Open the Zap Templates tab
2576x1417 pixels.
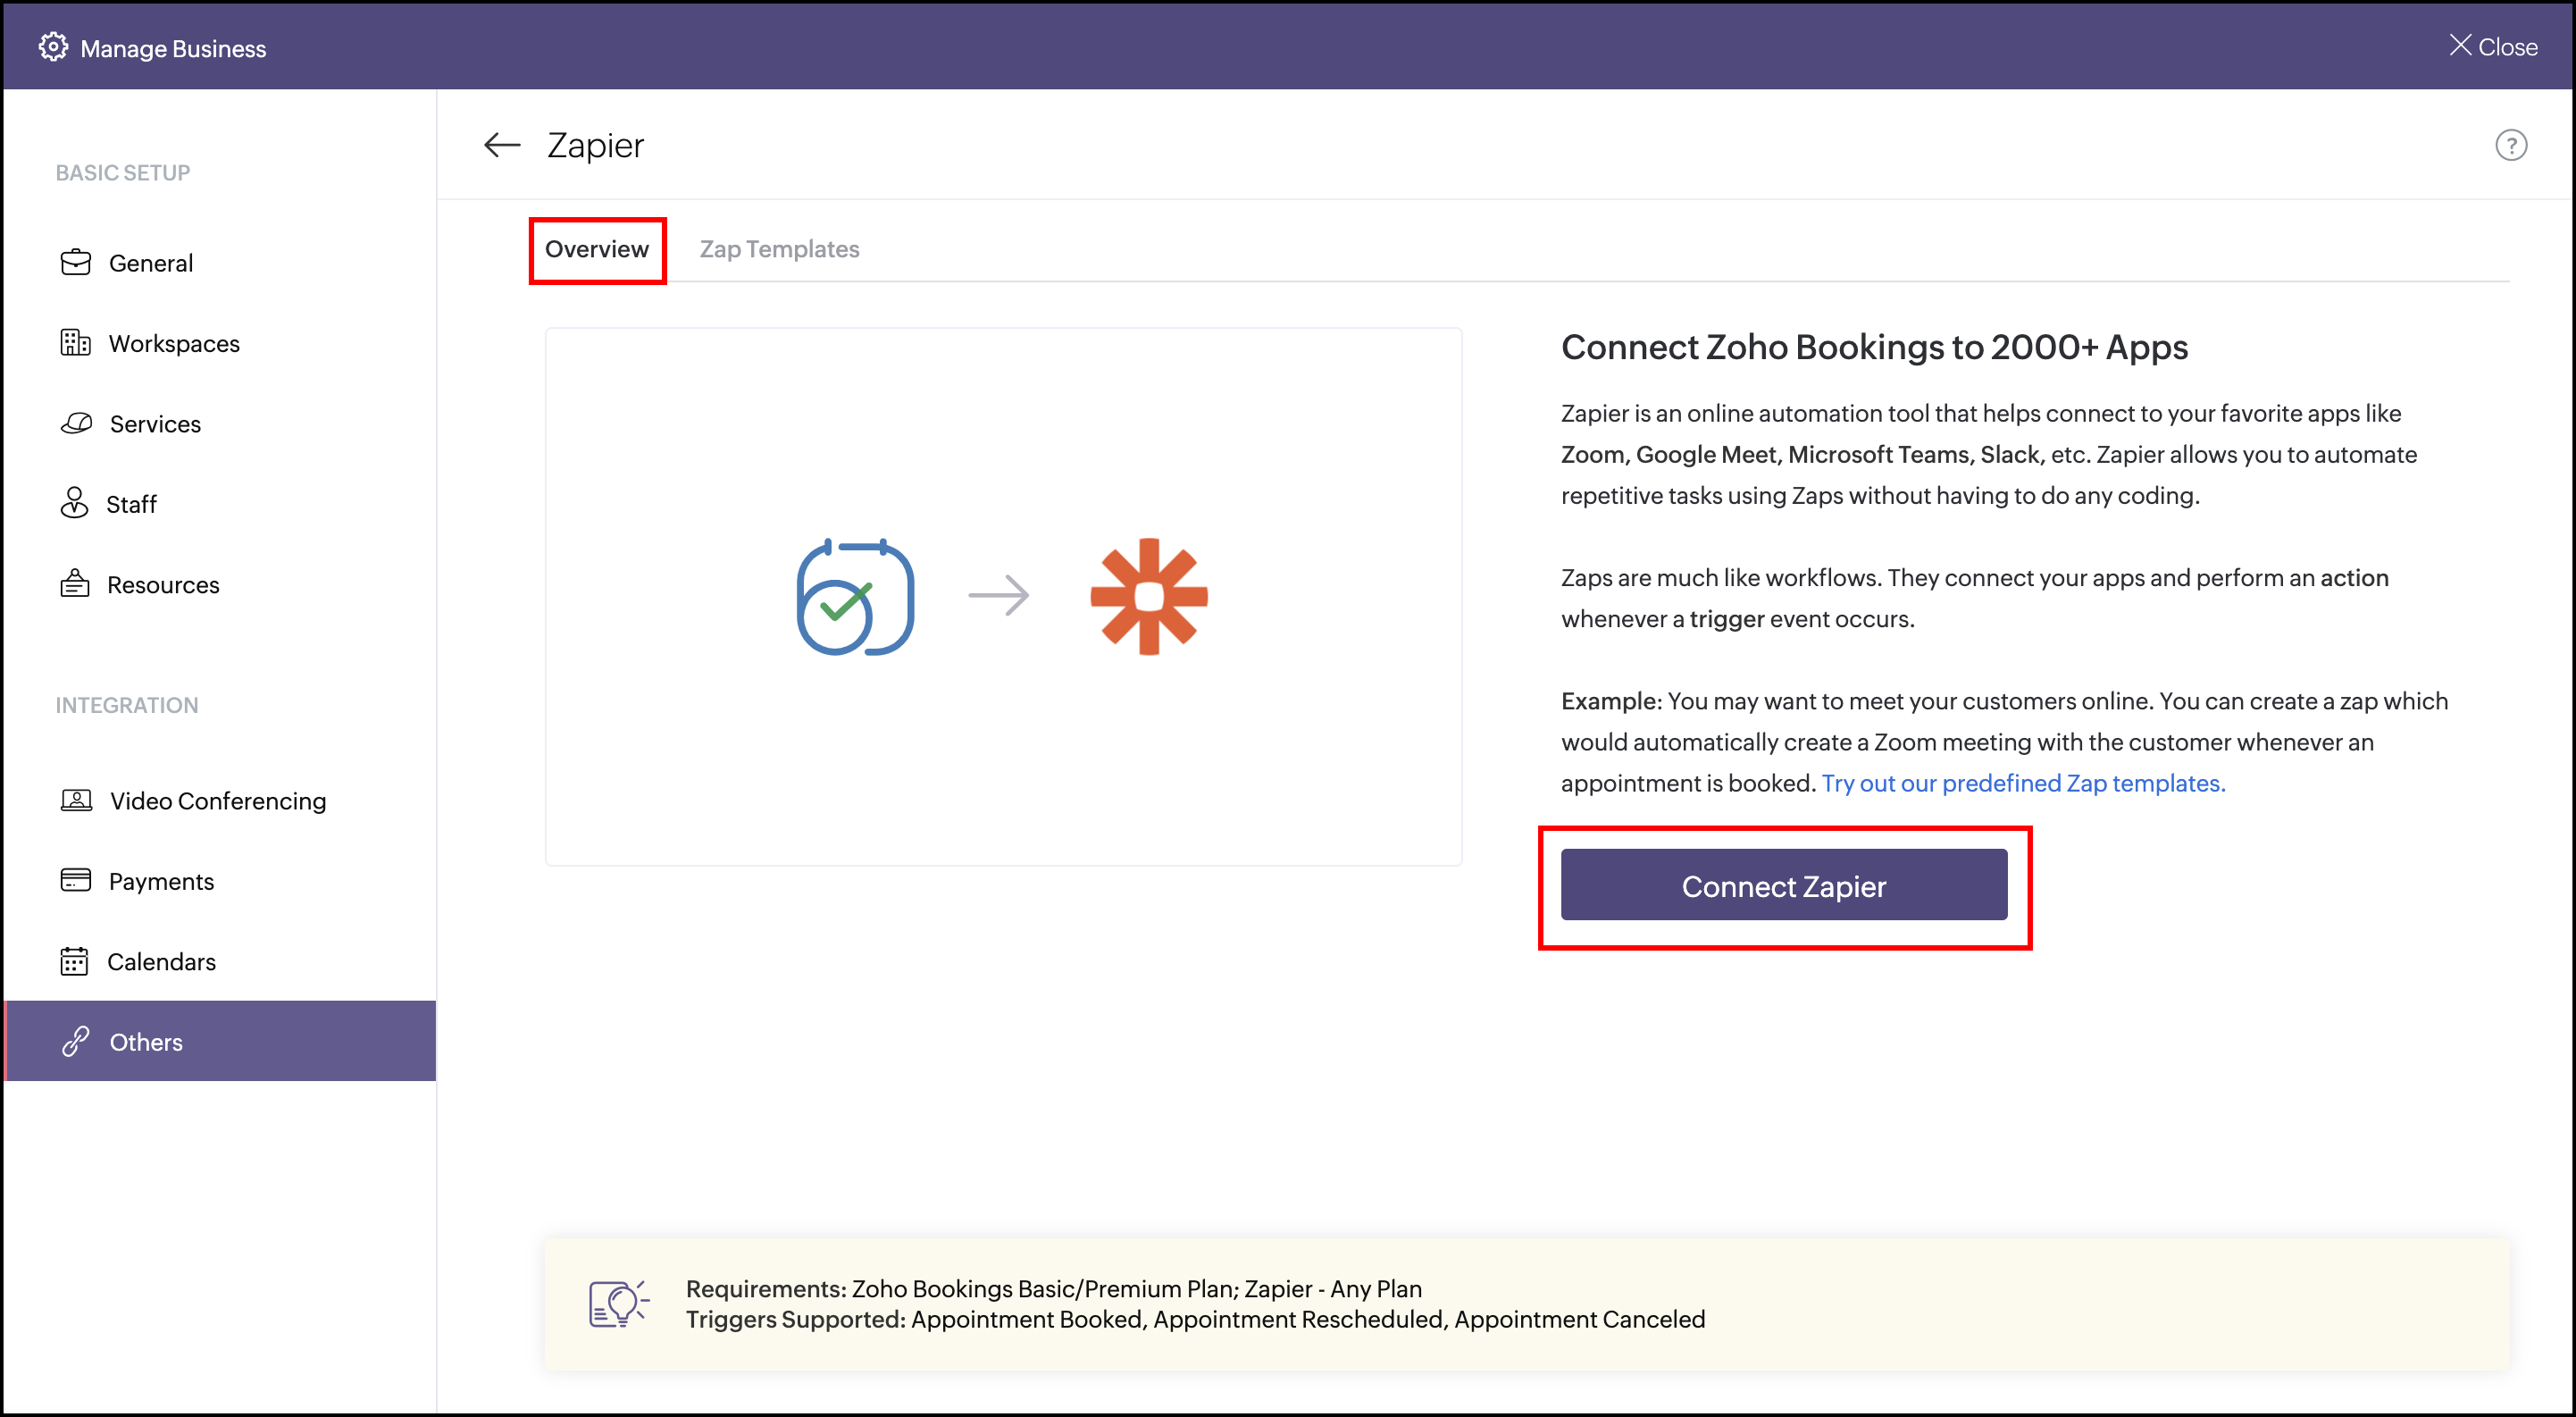(x=779, y=249)
